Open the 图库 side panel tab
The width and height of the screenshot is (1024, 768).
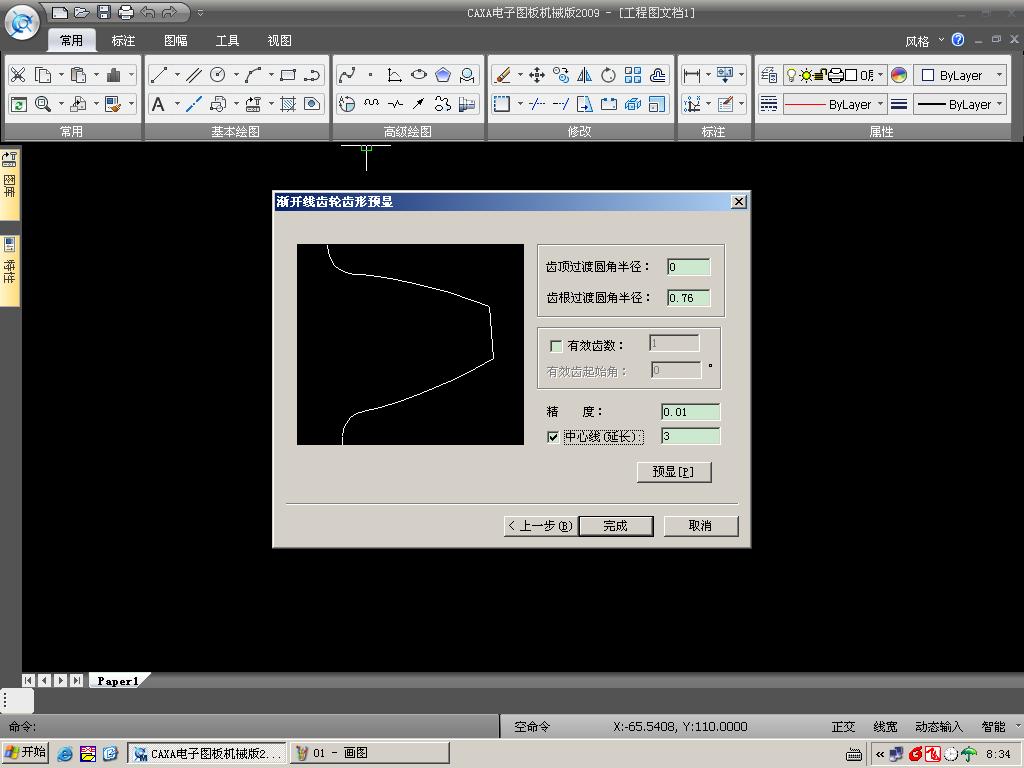pyautogui.click(x=9, y=184)
